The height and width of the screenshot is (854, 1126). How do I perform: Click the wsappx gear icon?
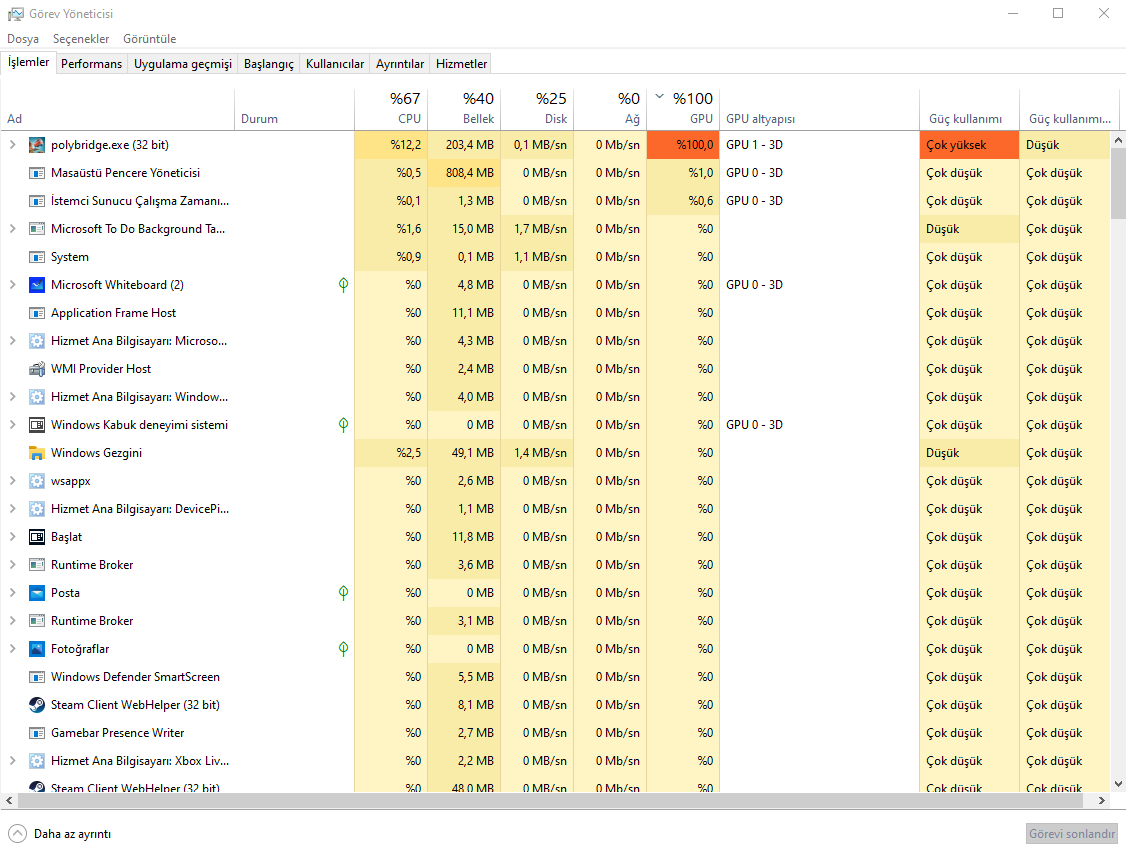[37, 481]
